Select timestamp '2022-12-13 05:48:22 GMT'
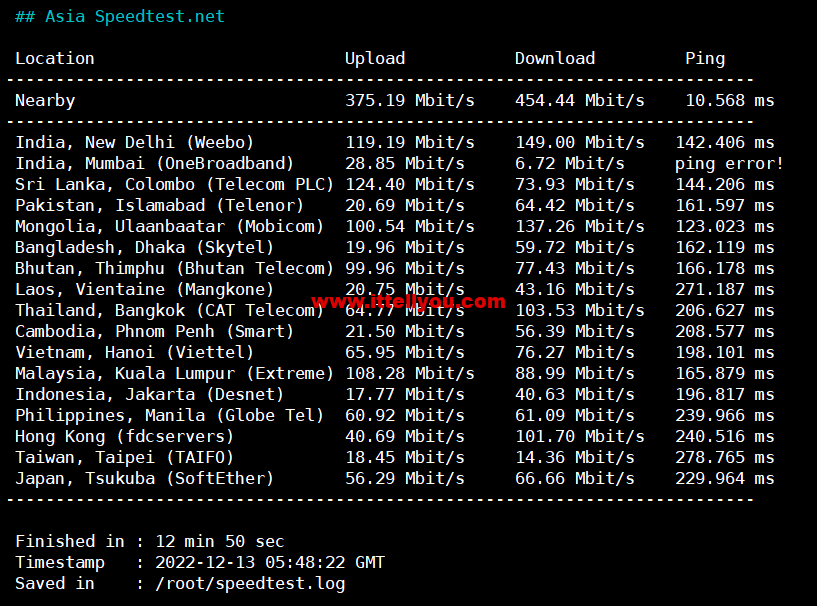This screenshot has width=817, height=606. point(270,562)
